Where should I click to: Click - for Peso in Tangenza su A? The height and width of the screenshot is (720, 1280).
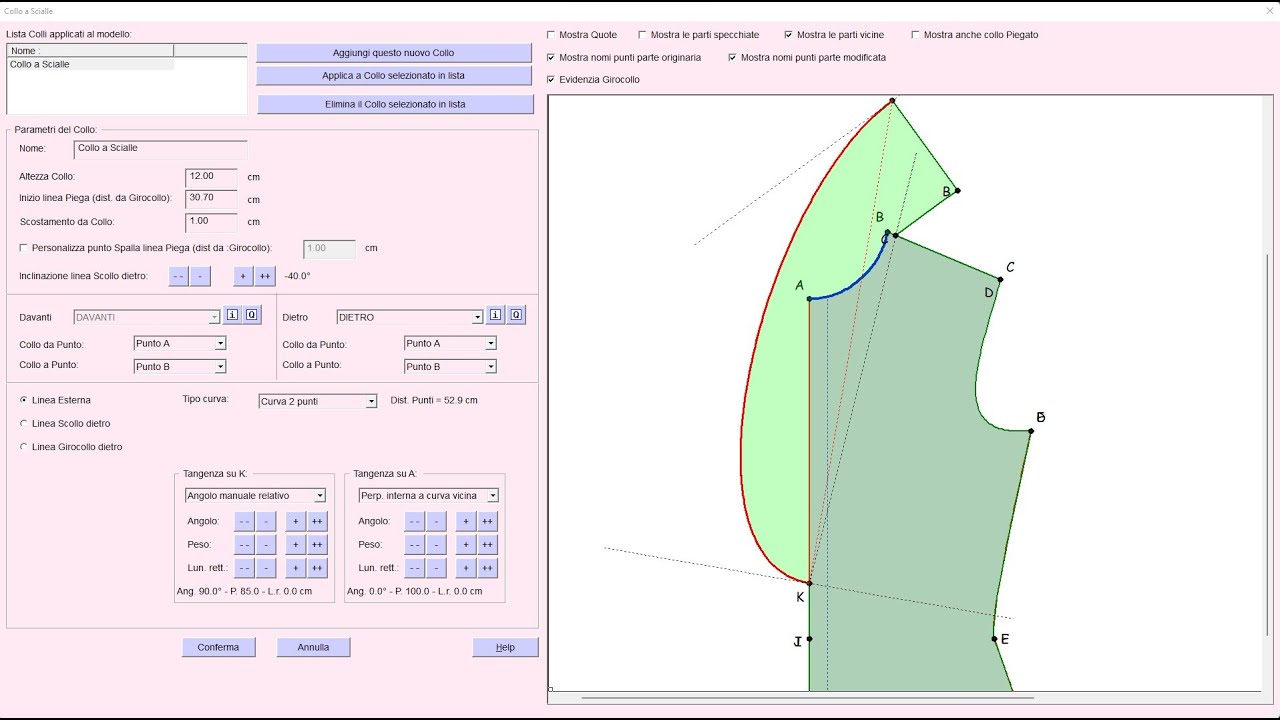(436, 545)
